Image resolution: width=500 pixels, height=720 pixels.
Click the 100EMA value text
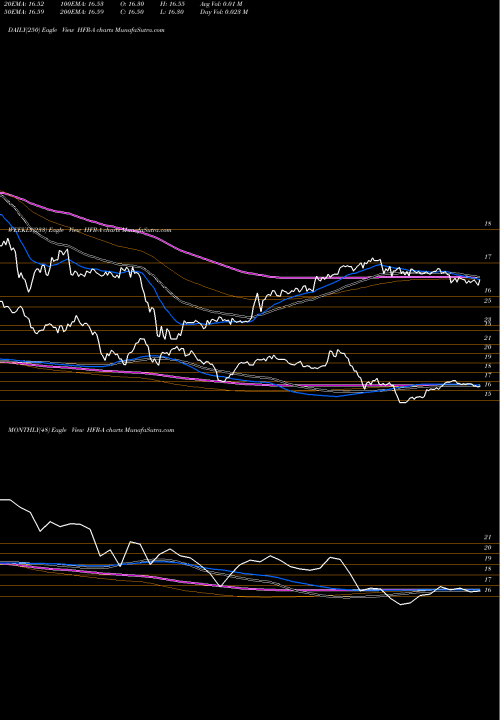[82, 4]
